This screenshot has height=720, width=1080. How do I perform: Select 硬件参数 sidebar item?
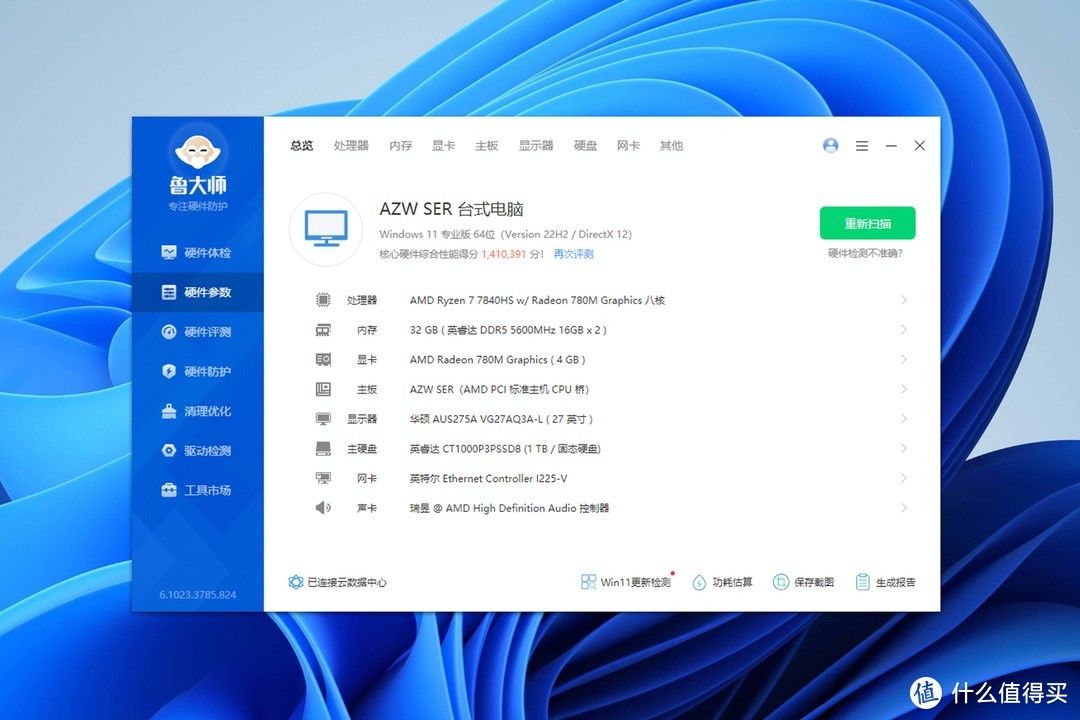click(197, 292)
